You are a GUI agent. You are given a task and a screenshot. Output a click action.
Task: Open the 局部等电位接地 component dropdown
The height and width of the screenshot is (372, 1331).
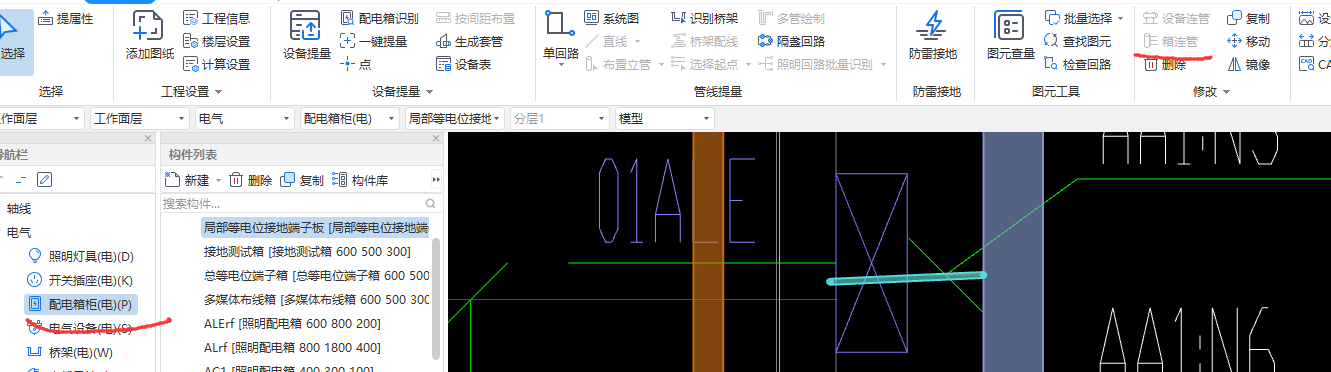(x=455, y=118)
